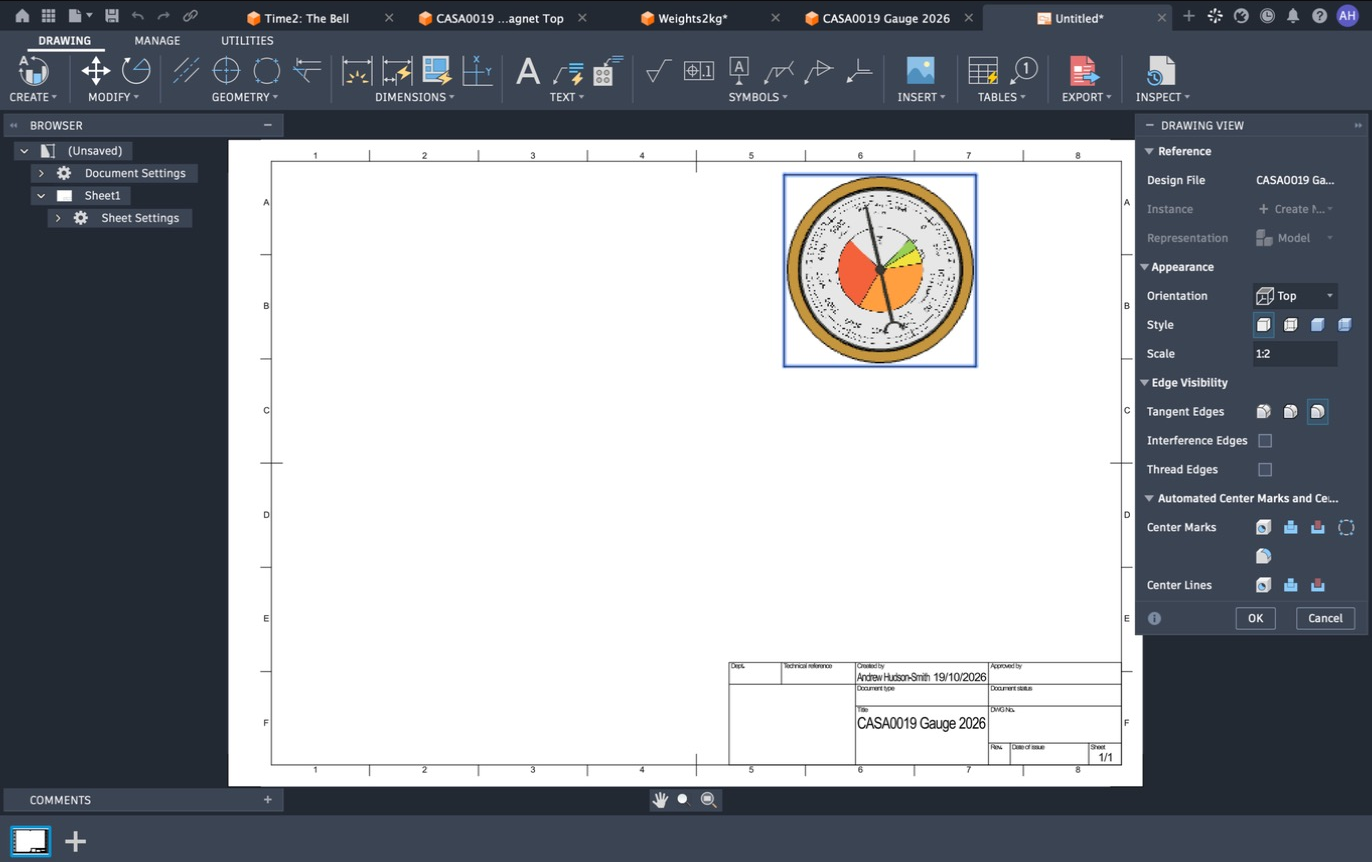
Task: Toggle hole center marks option
Action: point(1264,528)
